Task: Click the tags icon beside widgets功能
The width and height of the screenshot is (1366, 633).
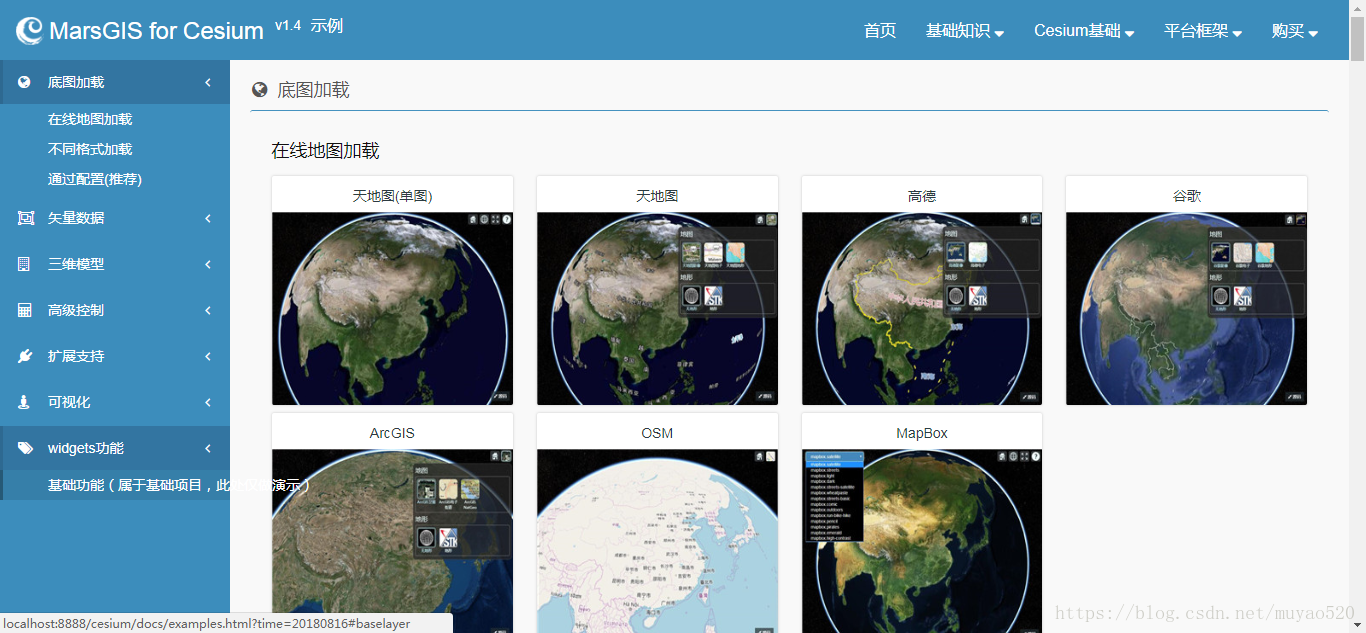Action: pos(25,448)
